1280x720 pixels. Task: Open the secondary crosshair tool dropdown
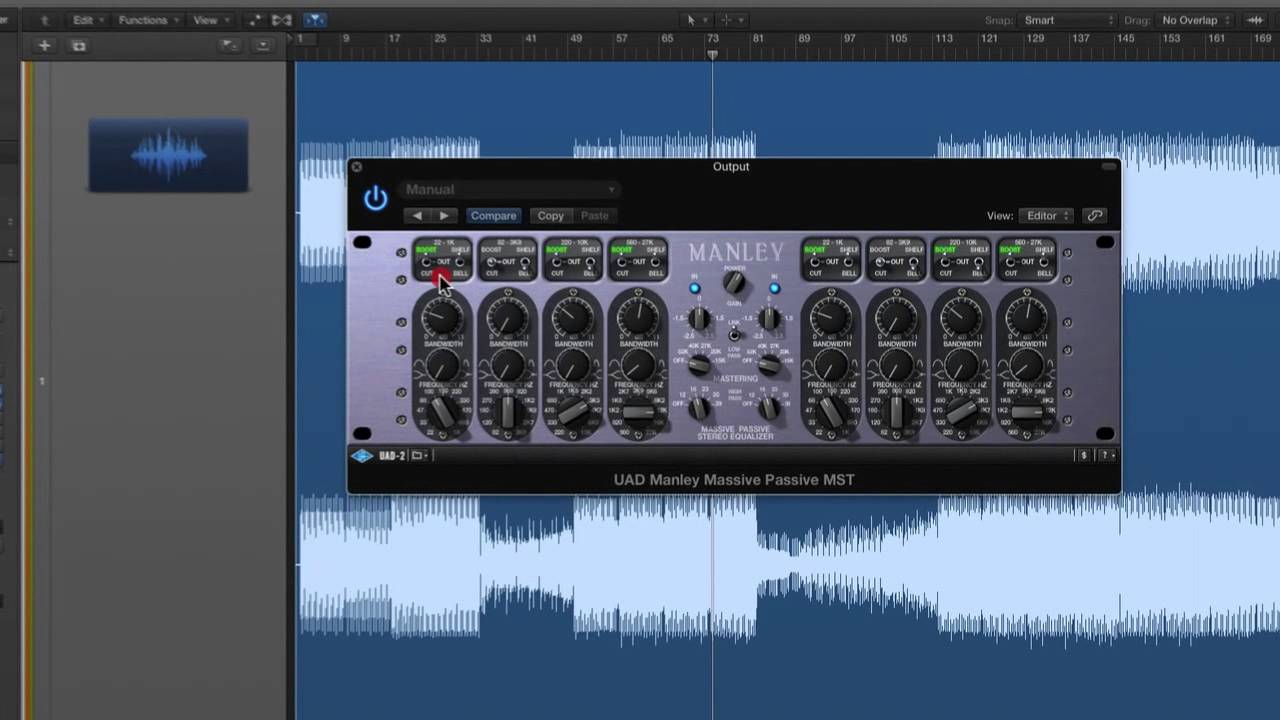[732, 20]
